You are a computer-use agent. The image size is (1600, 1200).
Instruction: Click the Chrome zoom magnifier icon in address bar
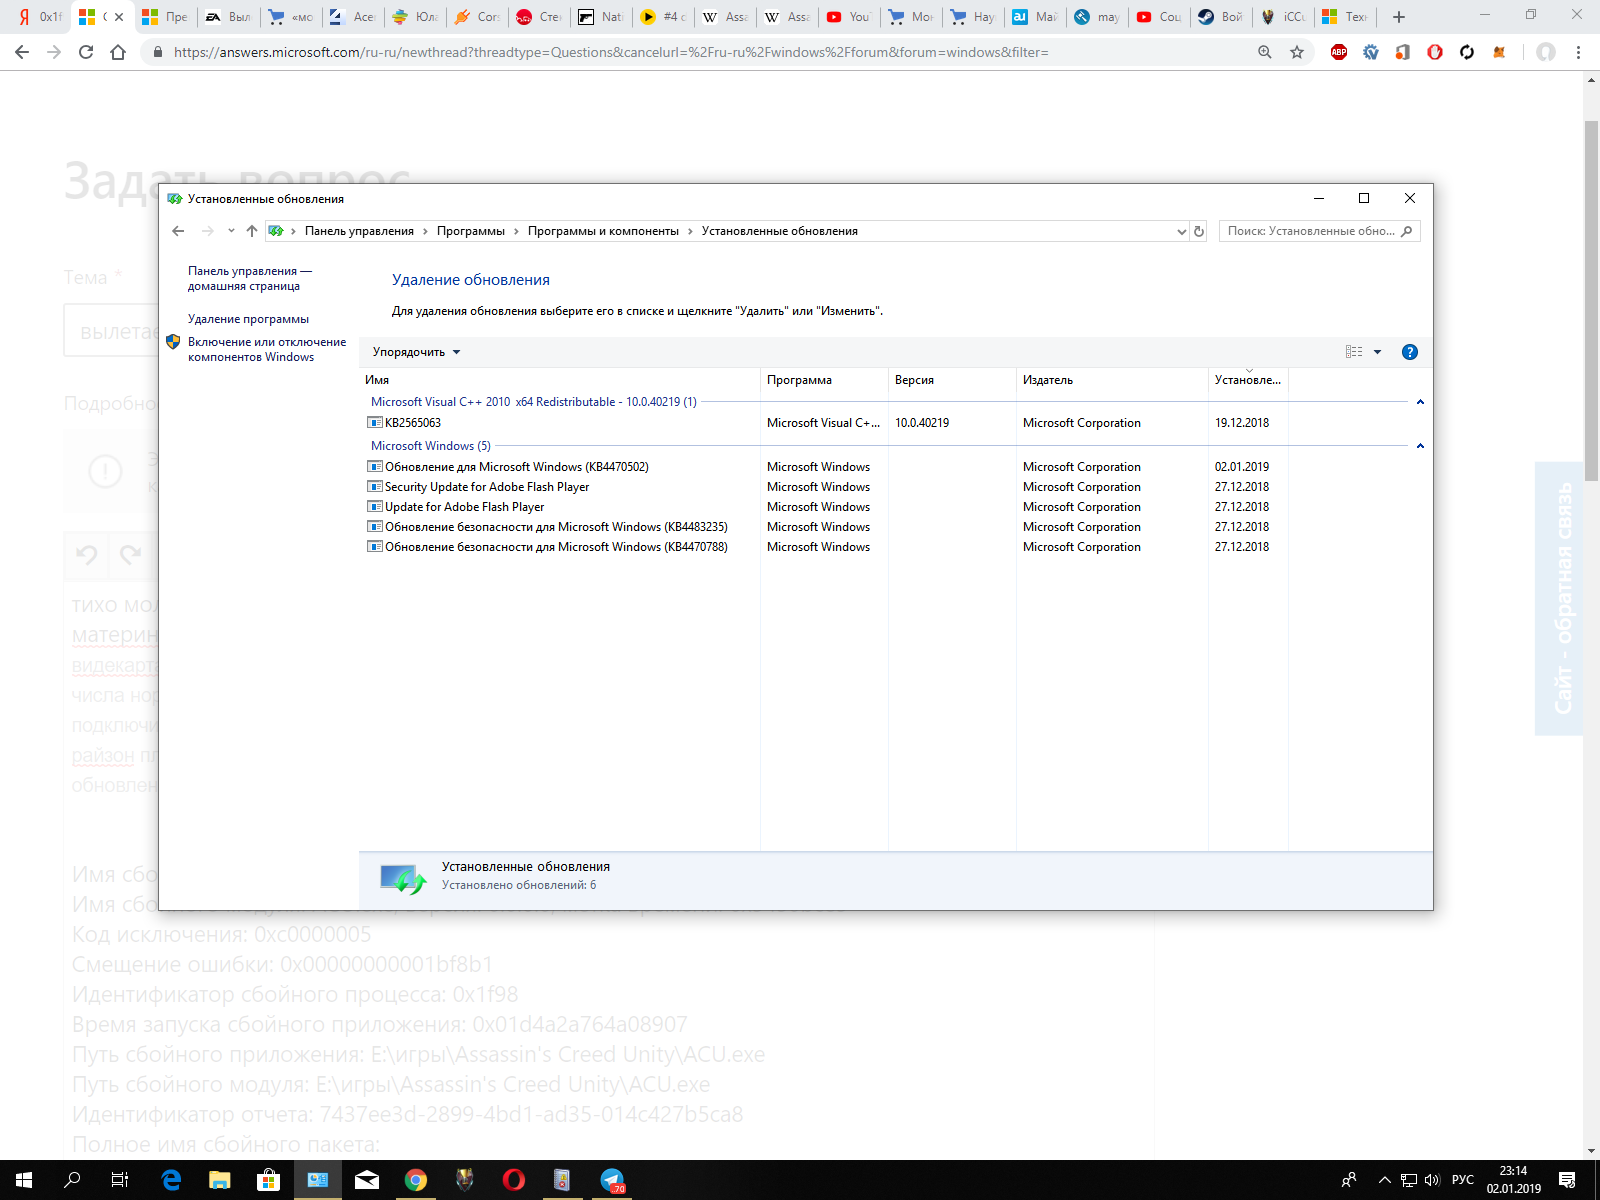click(1265, 52)
